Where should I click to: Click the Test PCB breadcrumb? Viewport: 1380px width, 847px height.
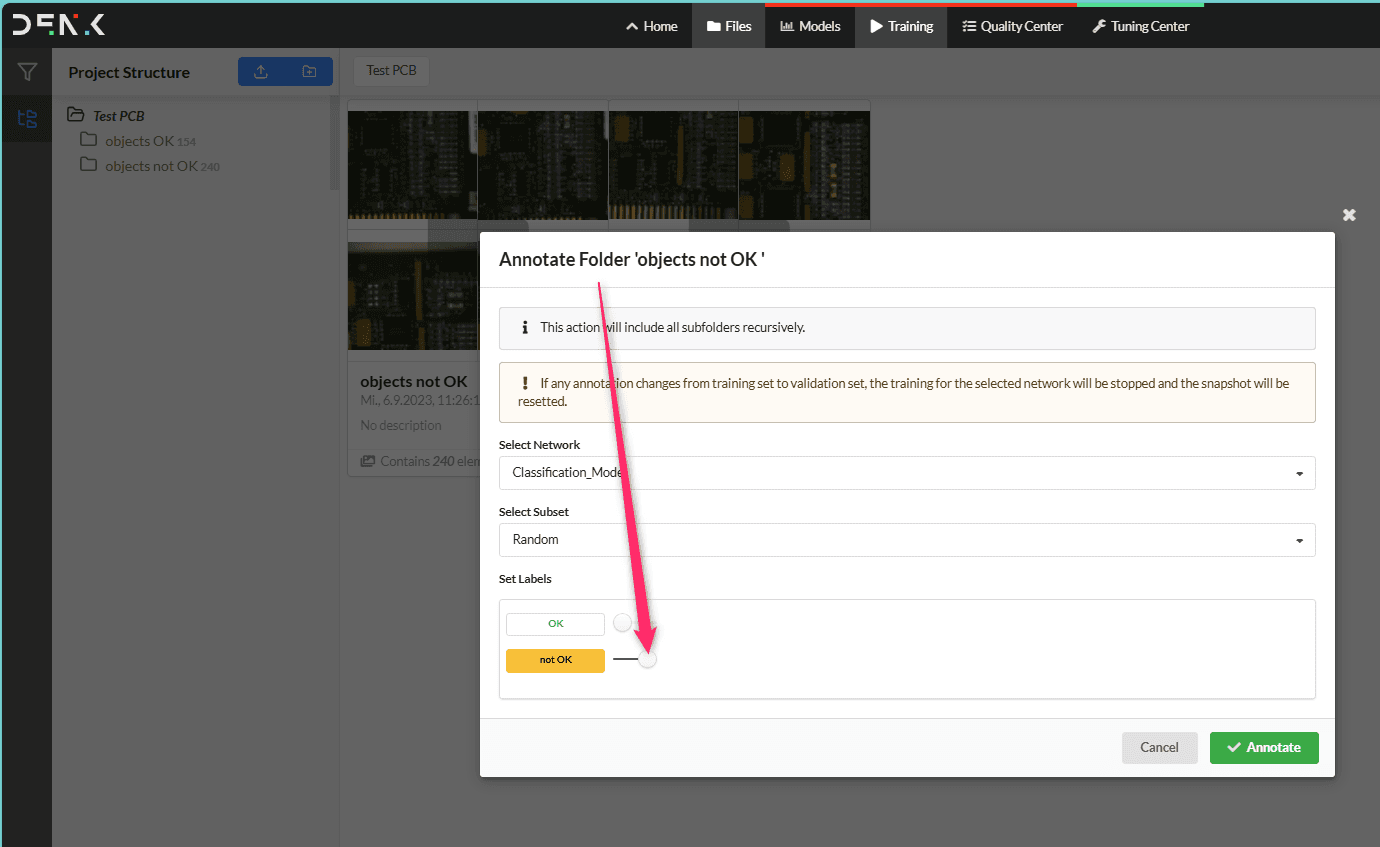(391, 71)
